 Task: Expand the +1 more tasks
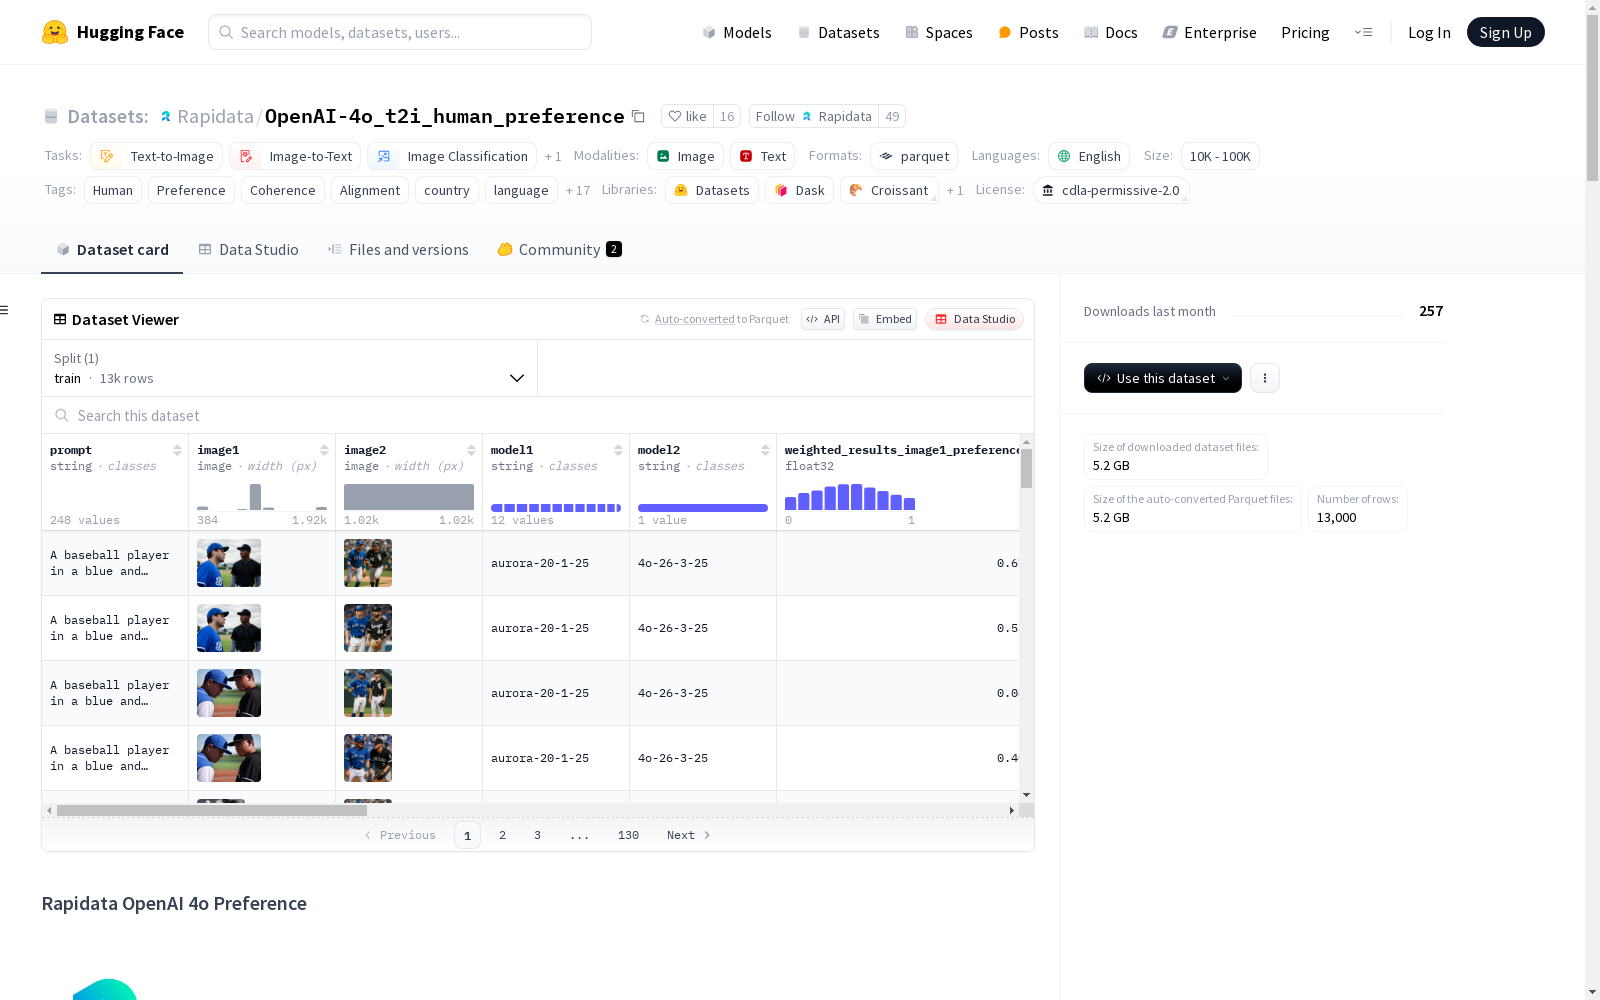point(553,157)
